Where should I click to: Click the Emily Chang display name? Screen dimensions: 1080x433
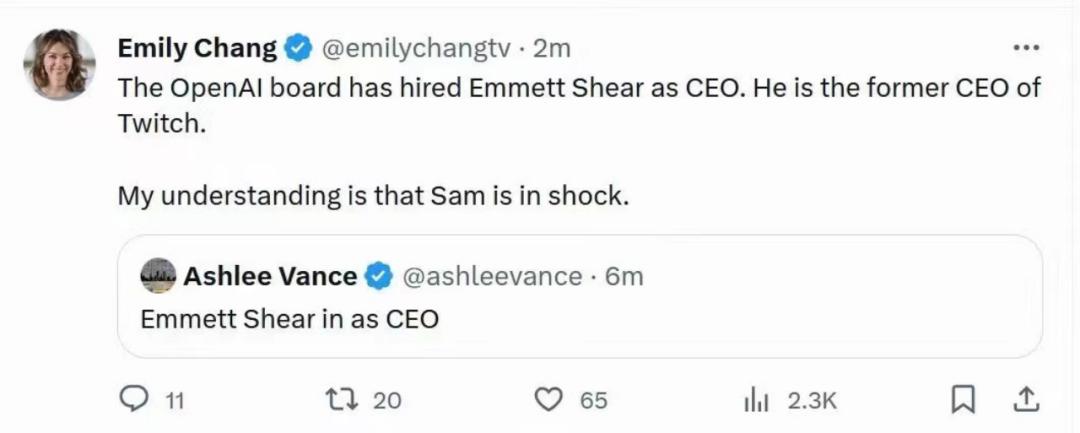point(197,48)
